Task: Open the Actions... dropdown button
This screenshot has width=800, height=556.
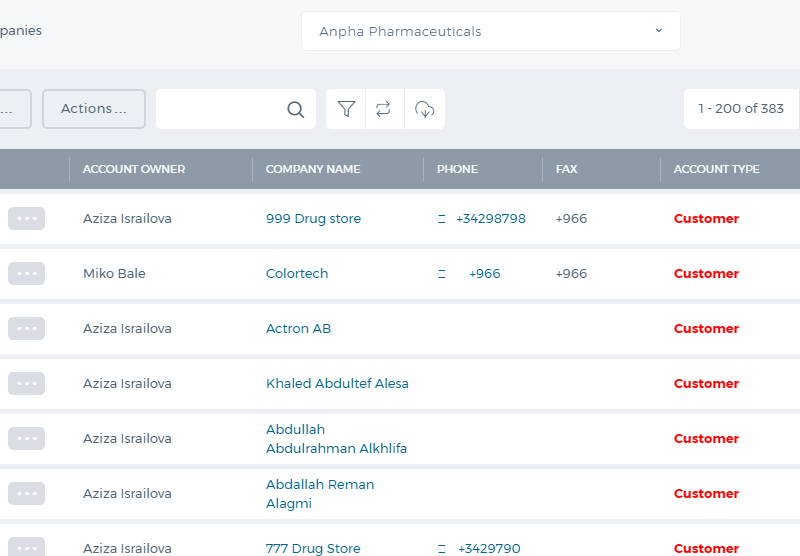Action: coord(94,109)
